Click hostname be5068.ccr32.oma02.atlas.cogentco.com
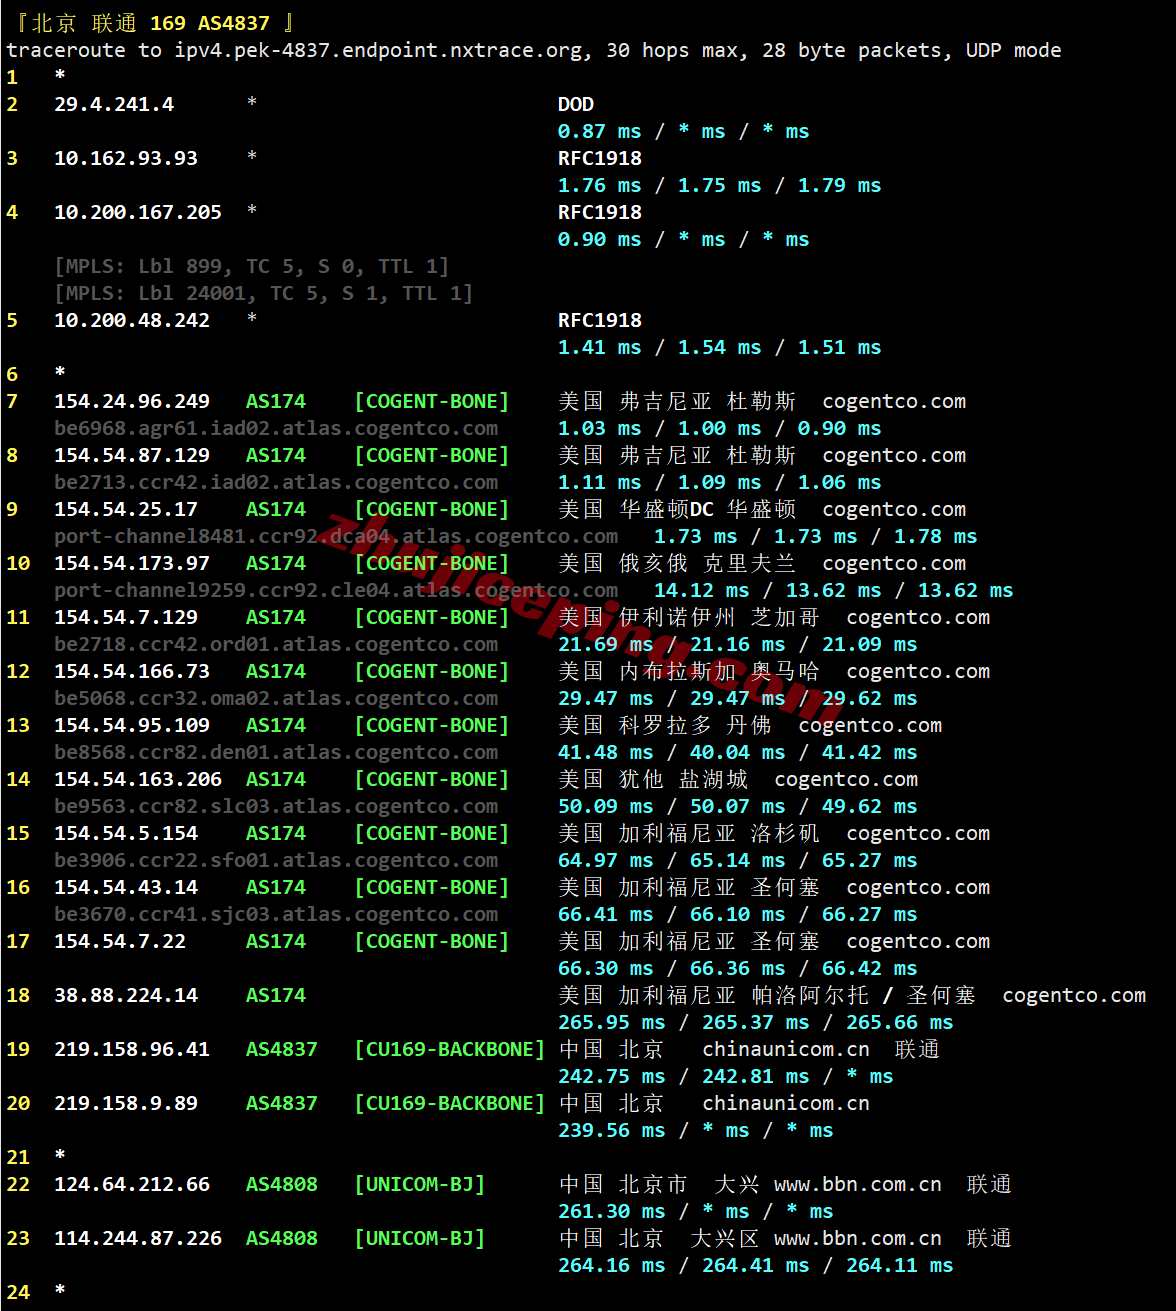This screenshot has height=1311, width=1176. pos(276,698)
